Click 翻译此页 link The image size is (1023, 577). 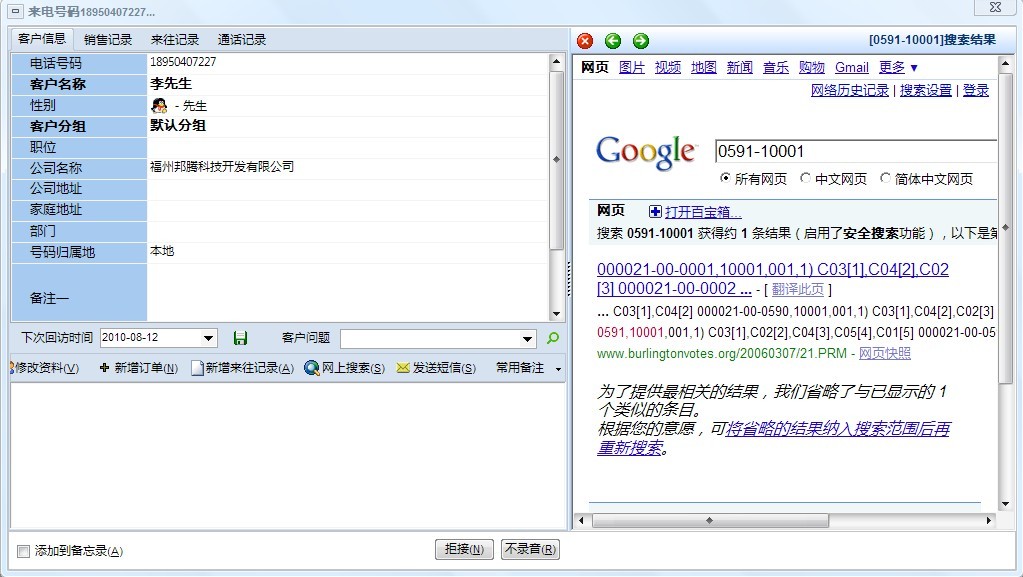tap(798, 289)
